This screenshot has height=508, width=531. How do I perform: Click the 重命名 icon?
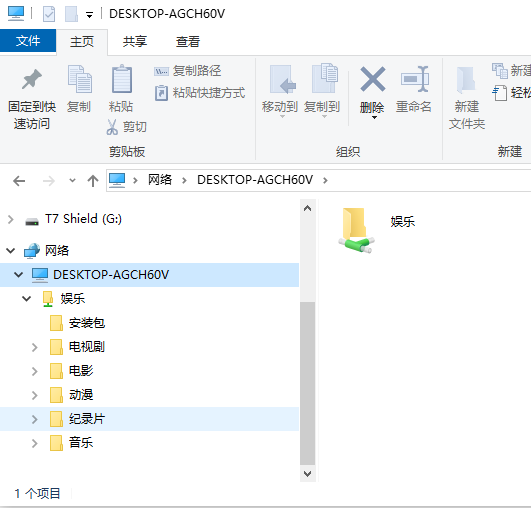pyautogui.click(x=415, y=79)
